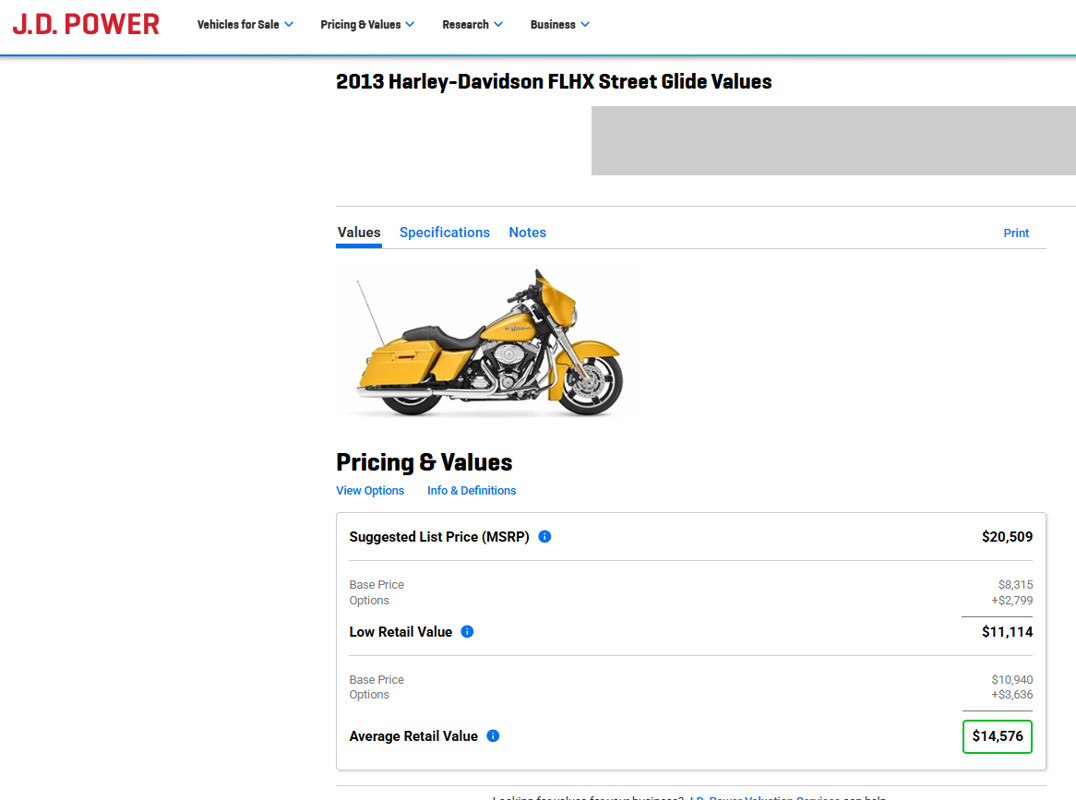Click the Print link
Screen dimensions: 1076x800
(1016, 233)
